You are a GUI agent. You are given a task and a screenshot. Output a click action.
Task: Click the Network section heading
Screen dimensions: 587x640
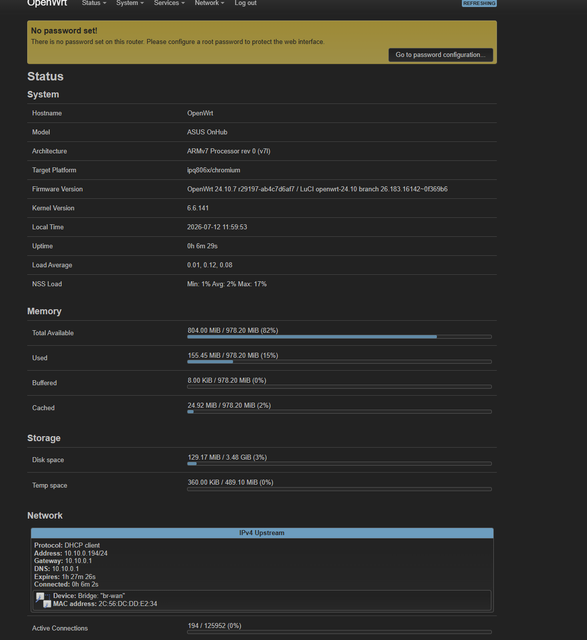click(x=45, y=516)
